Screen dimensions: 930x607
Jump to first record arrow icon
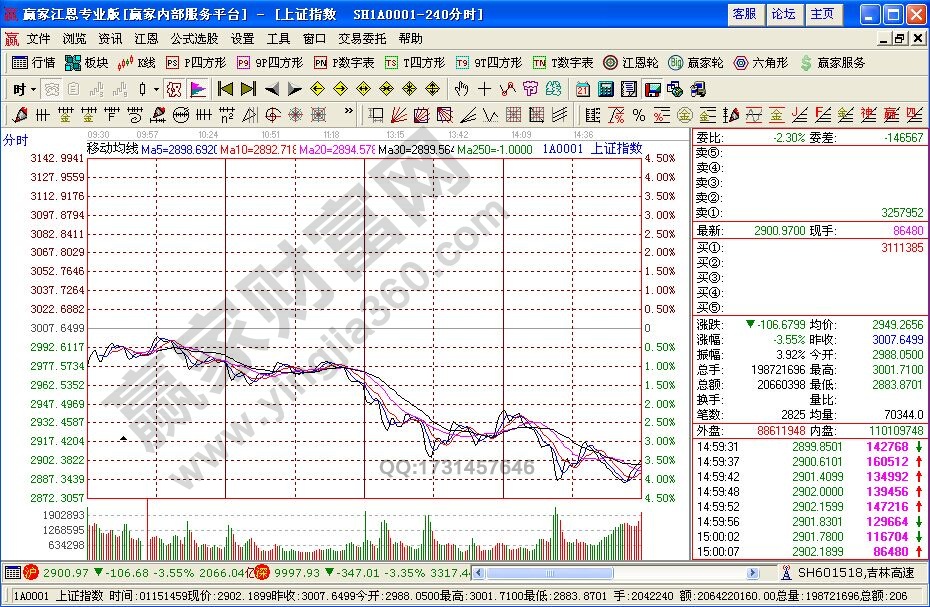click(225, 89)
